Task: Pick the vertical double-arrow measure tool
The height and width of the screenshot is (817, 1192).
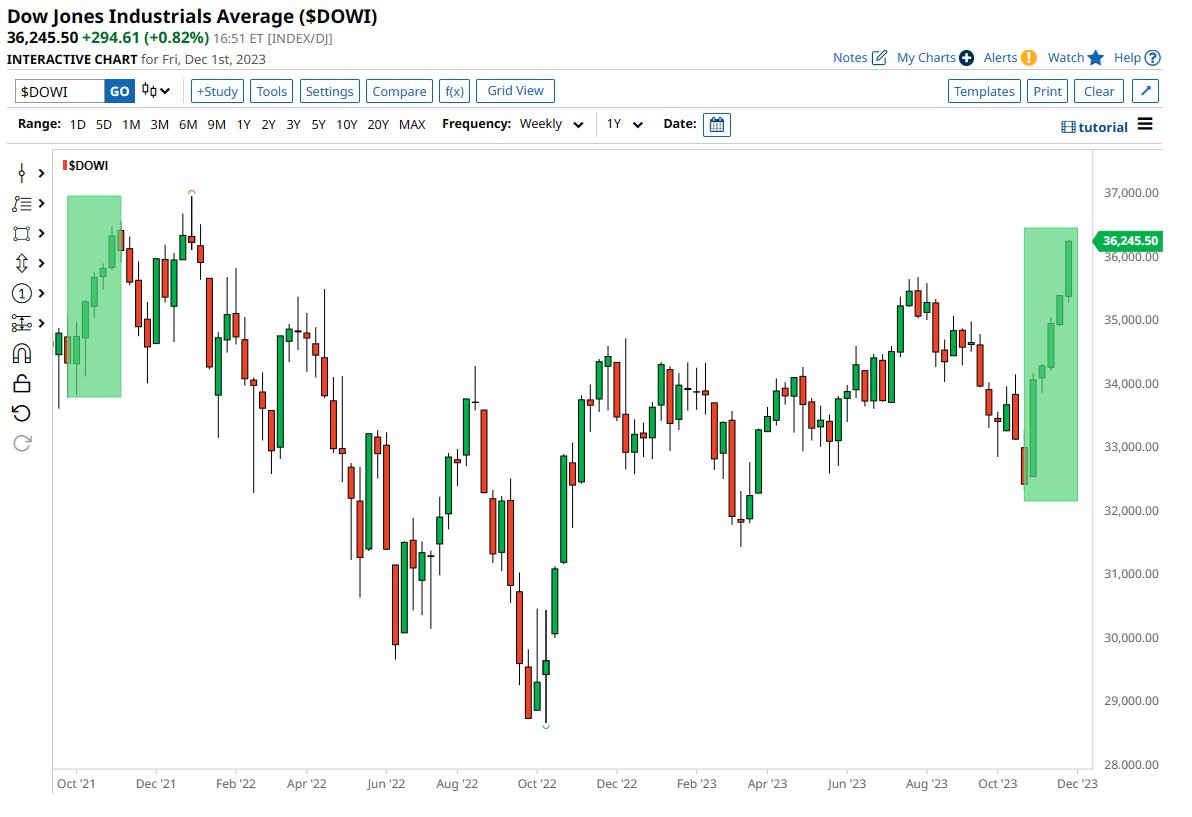Action: (x=21, y=263)
